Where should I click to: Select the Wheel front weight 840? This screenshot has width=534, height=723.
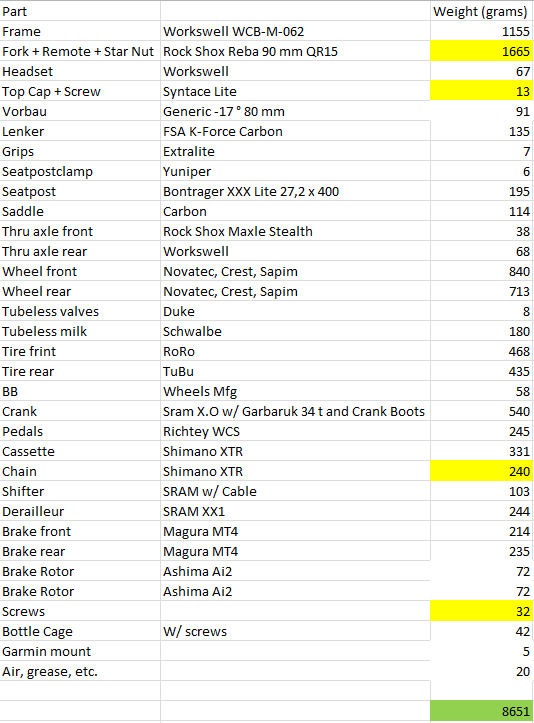point(481,271)
